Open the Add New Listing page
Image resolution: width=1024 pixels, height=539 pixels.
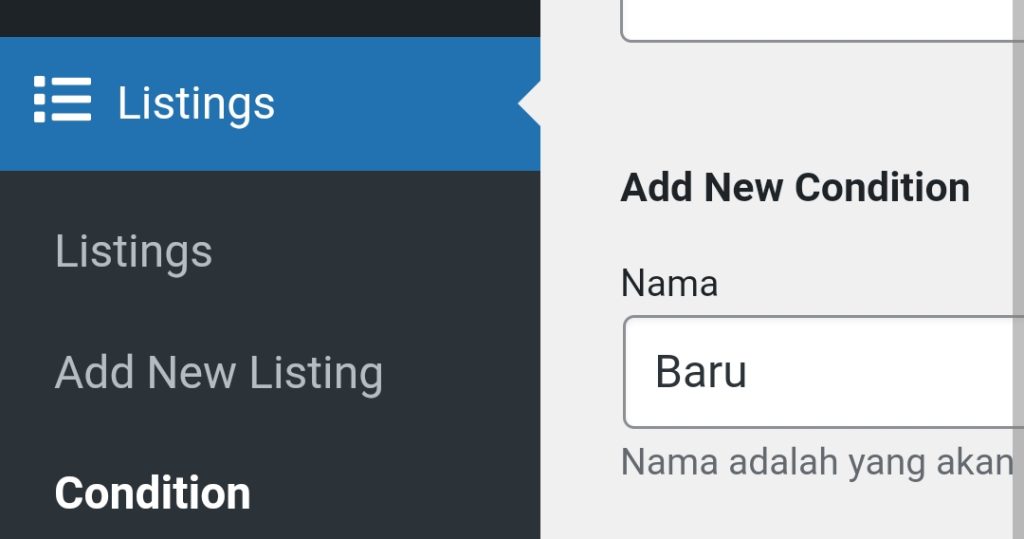click(218, 373)
